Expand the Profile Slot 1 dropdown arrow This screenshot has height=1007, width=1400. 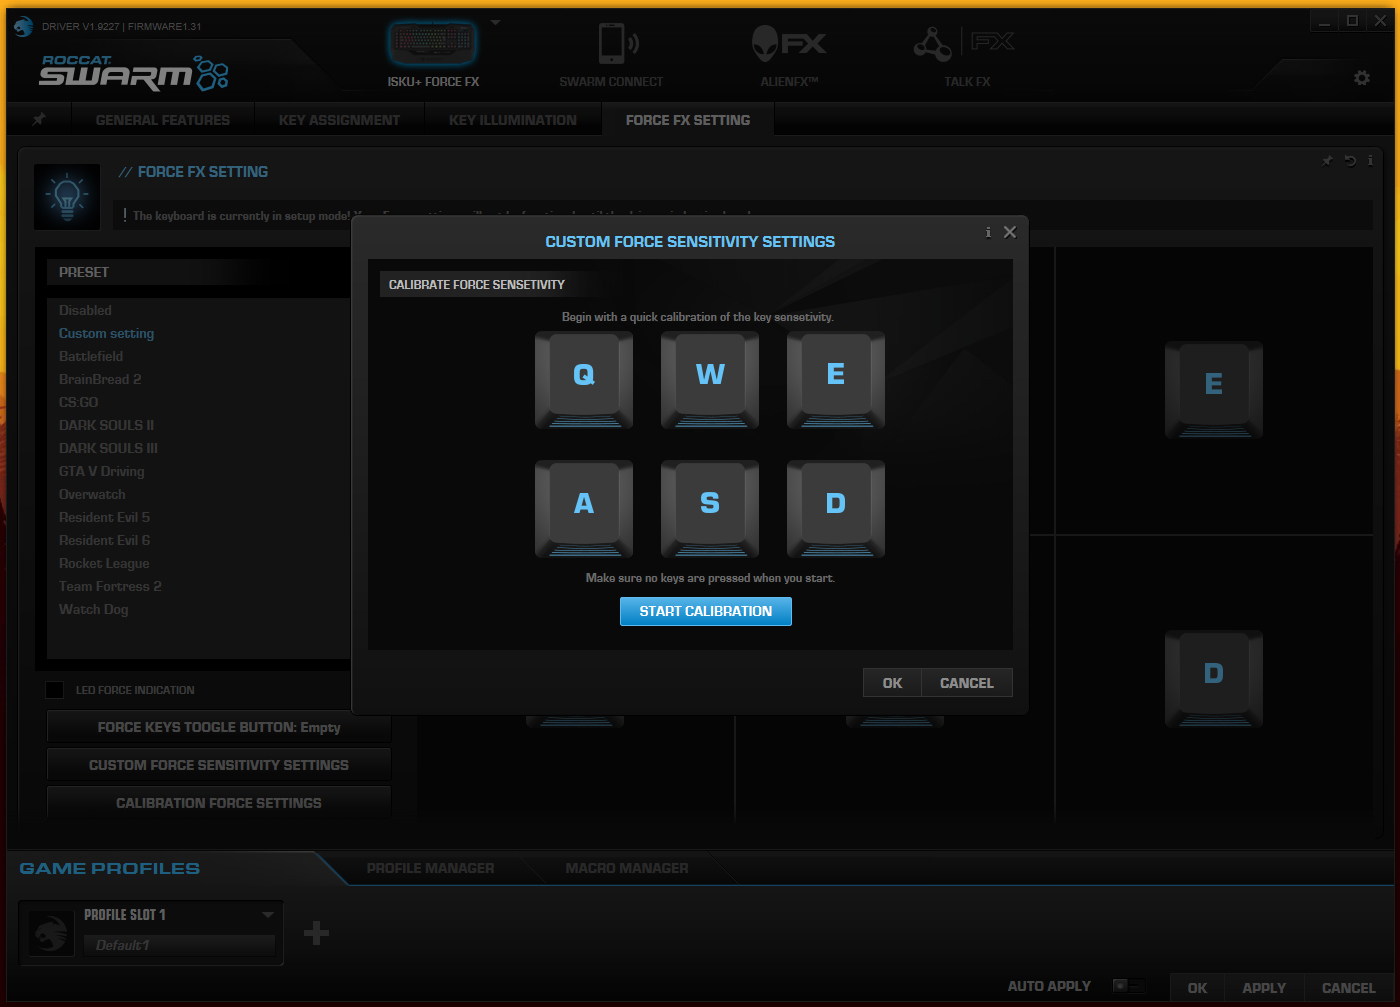[x=267, y=915]
